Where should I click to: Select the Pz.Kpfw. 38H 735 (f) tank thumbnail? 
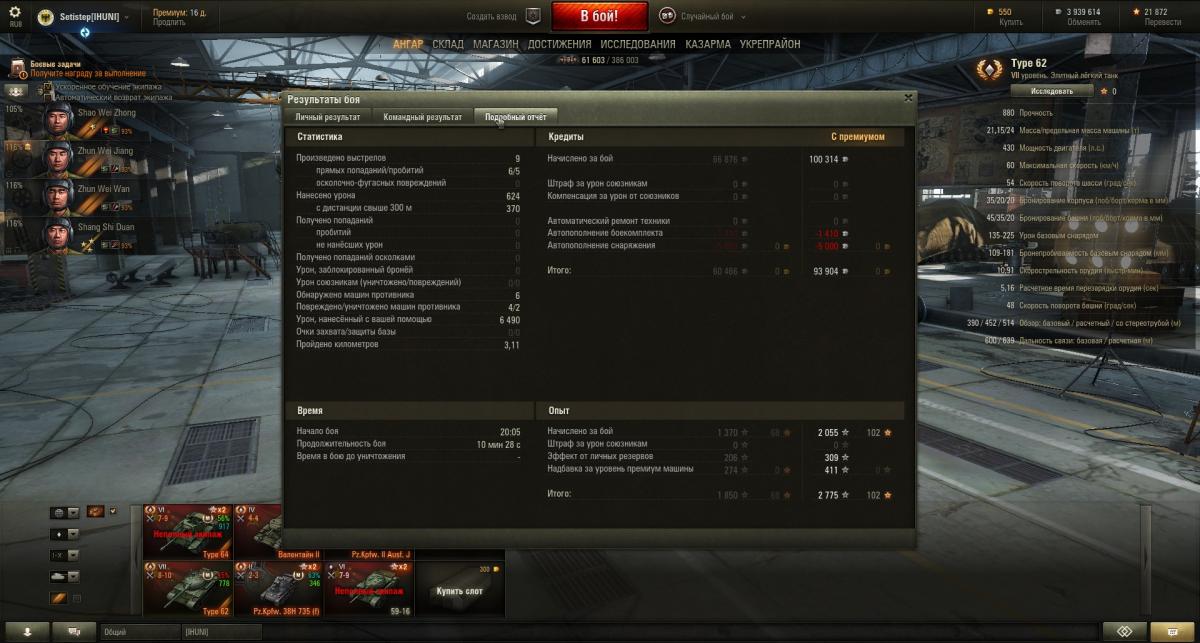click(278, 589)
